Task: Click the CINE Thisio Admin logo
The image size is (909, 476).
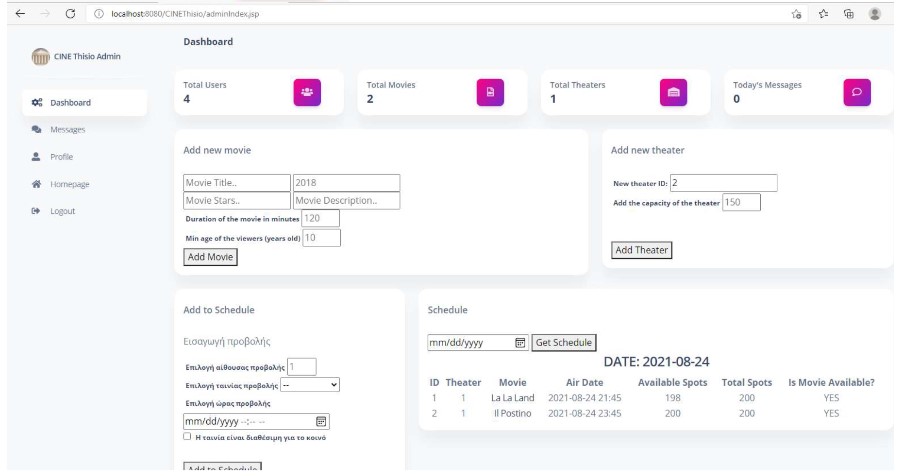Action: pos(41,56)
